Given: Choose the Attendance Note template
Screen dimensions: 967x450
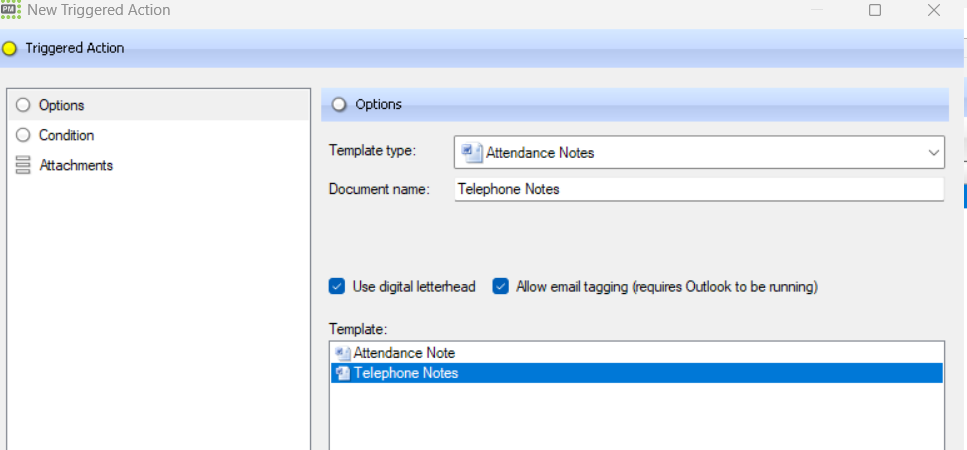Looking at the screenshot, I should click(x=404, y=353).
